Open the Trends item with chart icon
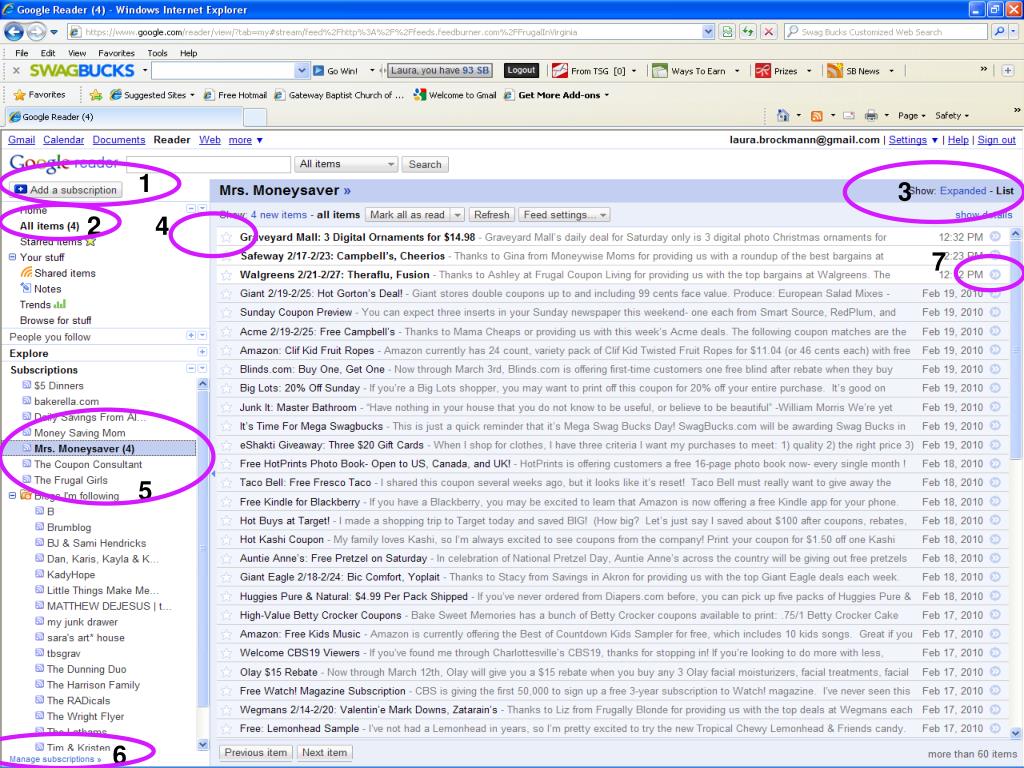The image size is (1024, 768). pyautogui.click(x=42, y=304)
